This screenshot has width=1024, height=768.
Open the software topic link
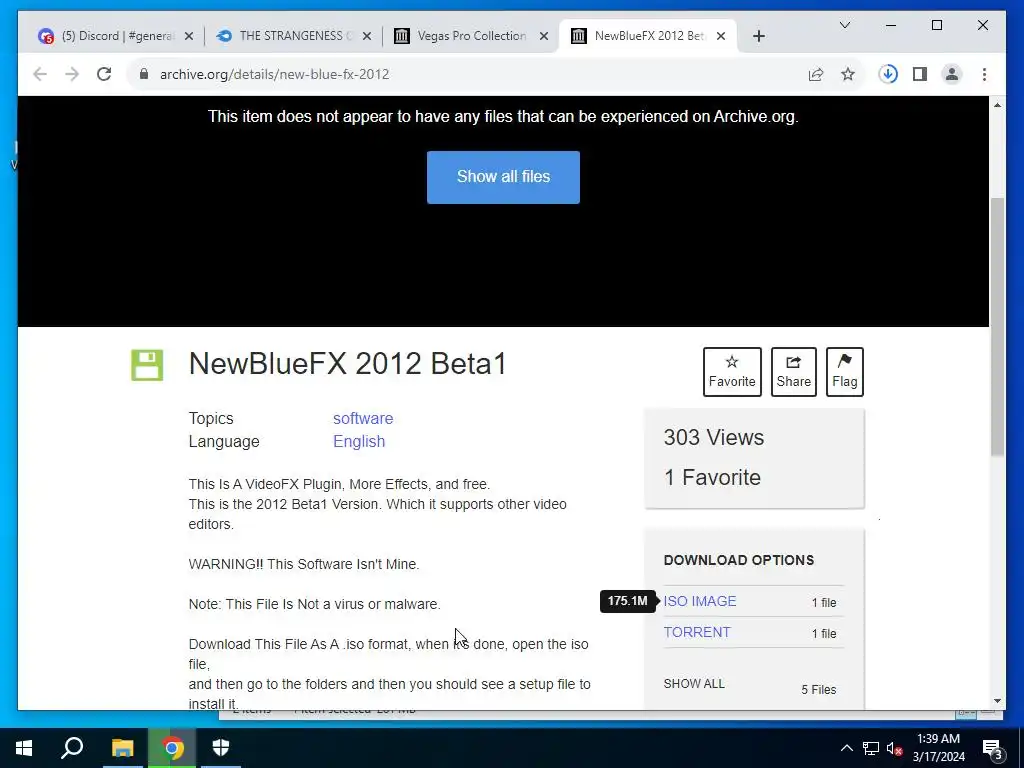[x=363, y=418]
